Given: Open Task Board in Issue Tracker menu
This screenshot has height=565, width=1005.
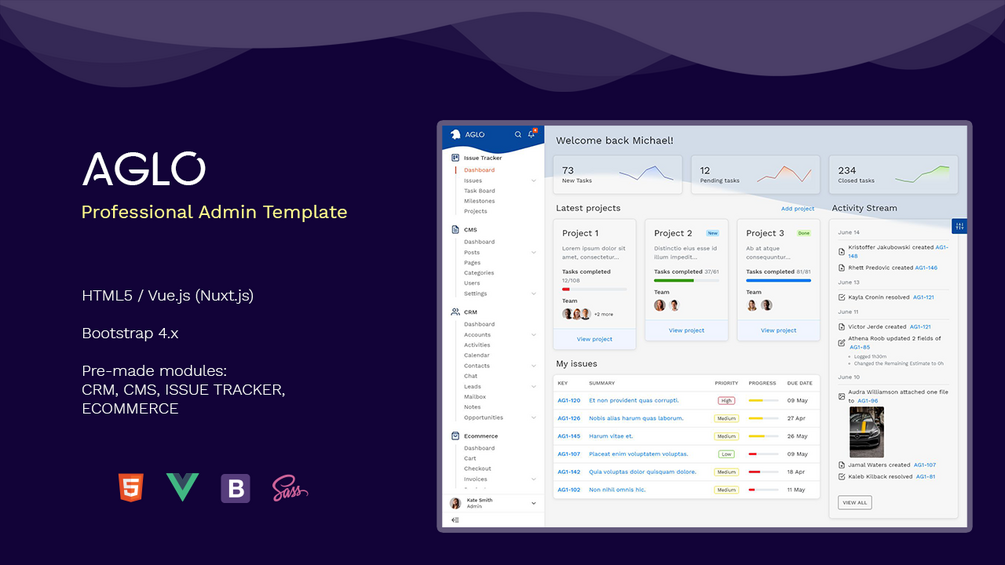Looking at the screenshot, I should tap(479, 191).
